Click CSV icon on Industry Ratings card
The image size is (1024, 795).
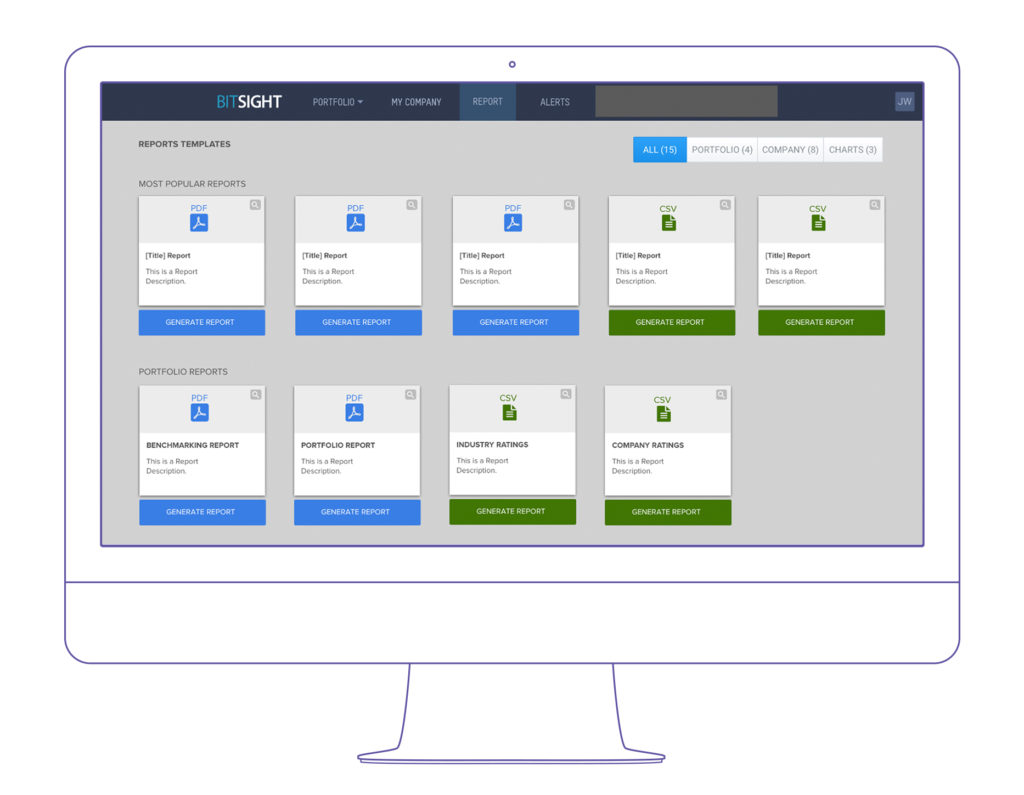pyautogui.click(x=509, y=412)
